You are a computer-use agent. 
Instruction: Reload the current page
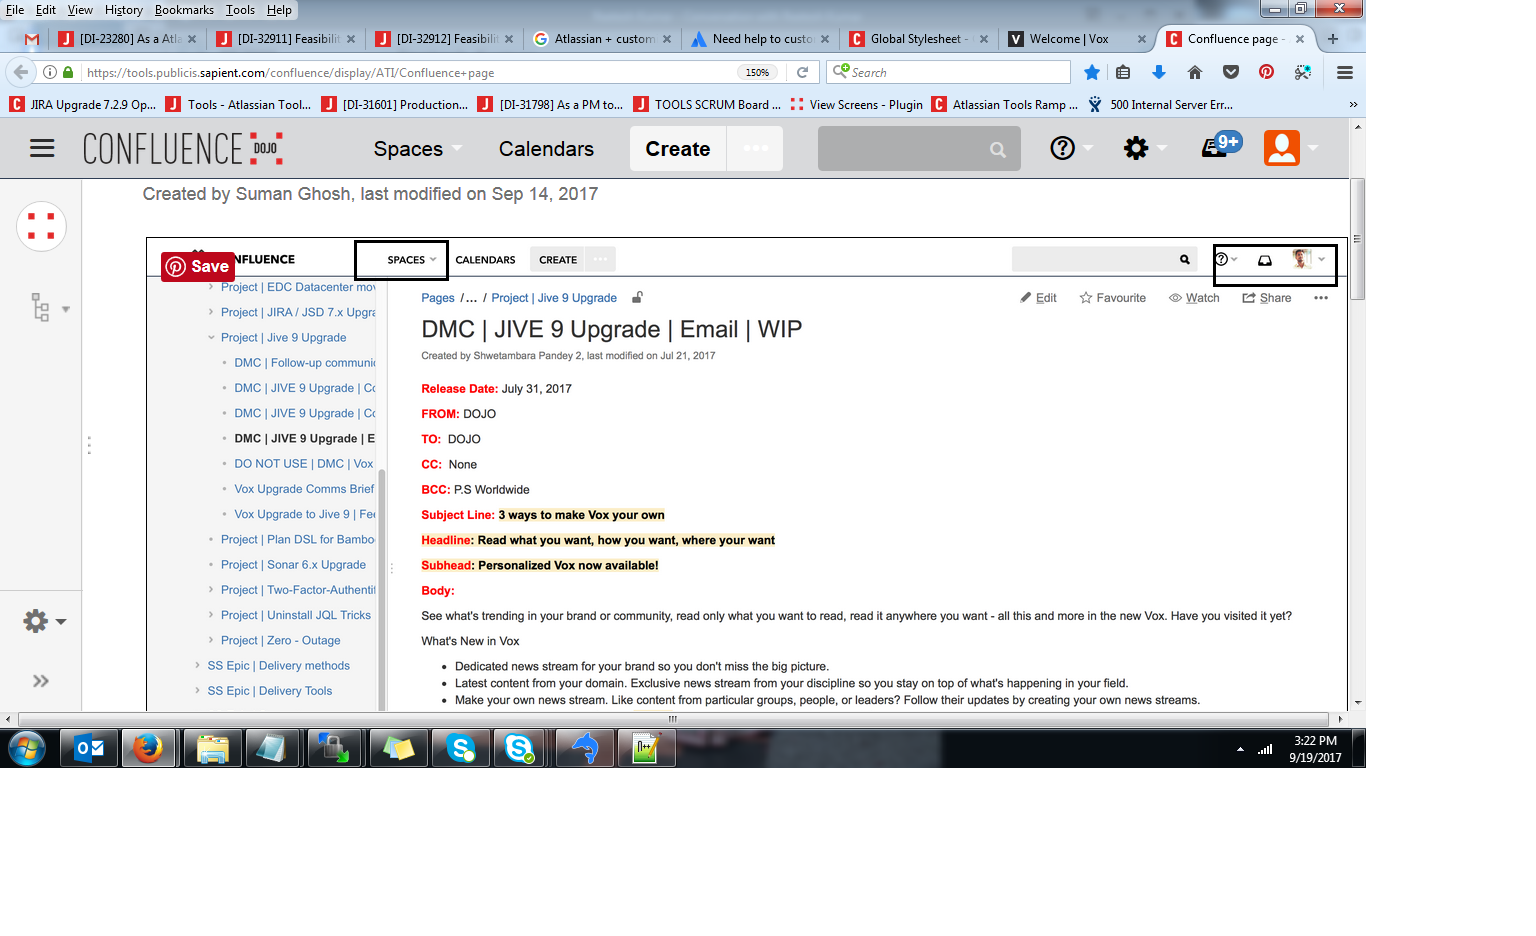click(x=802, y=72)
